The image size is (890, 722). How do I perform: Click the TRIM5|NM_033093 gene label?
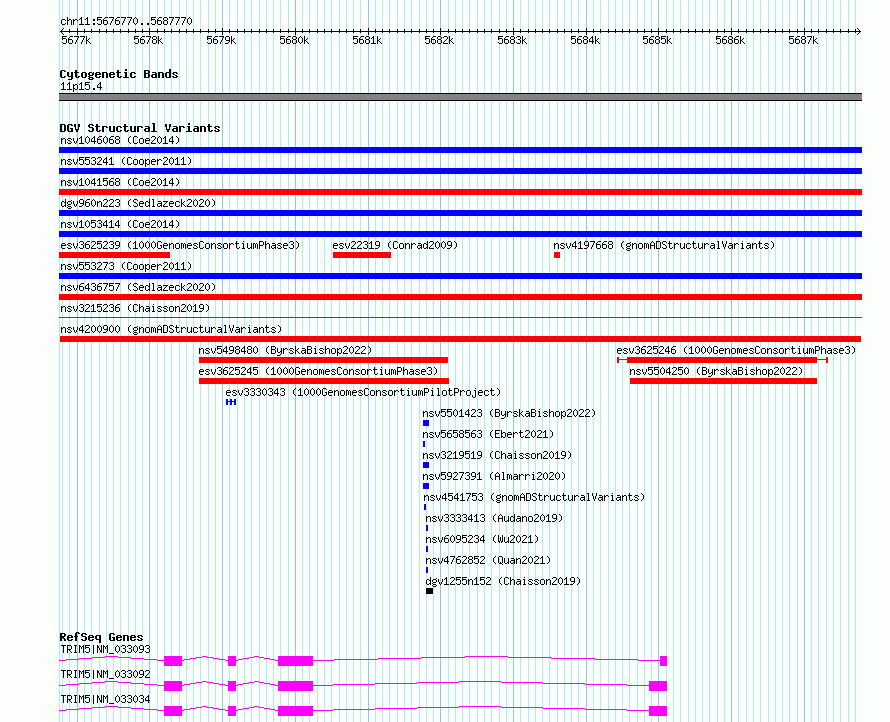(106, 649)
